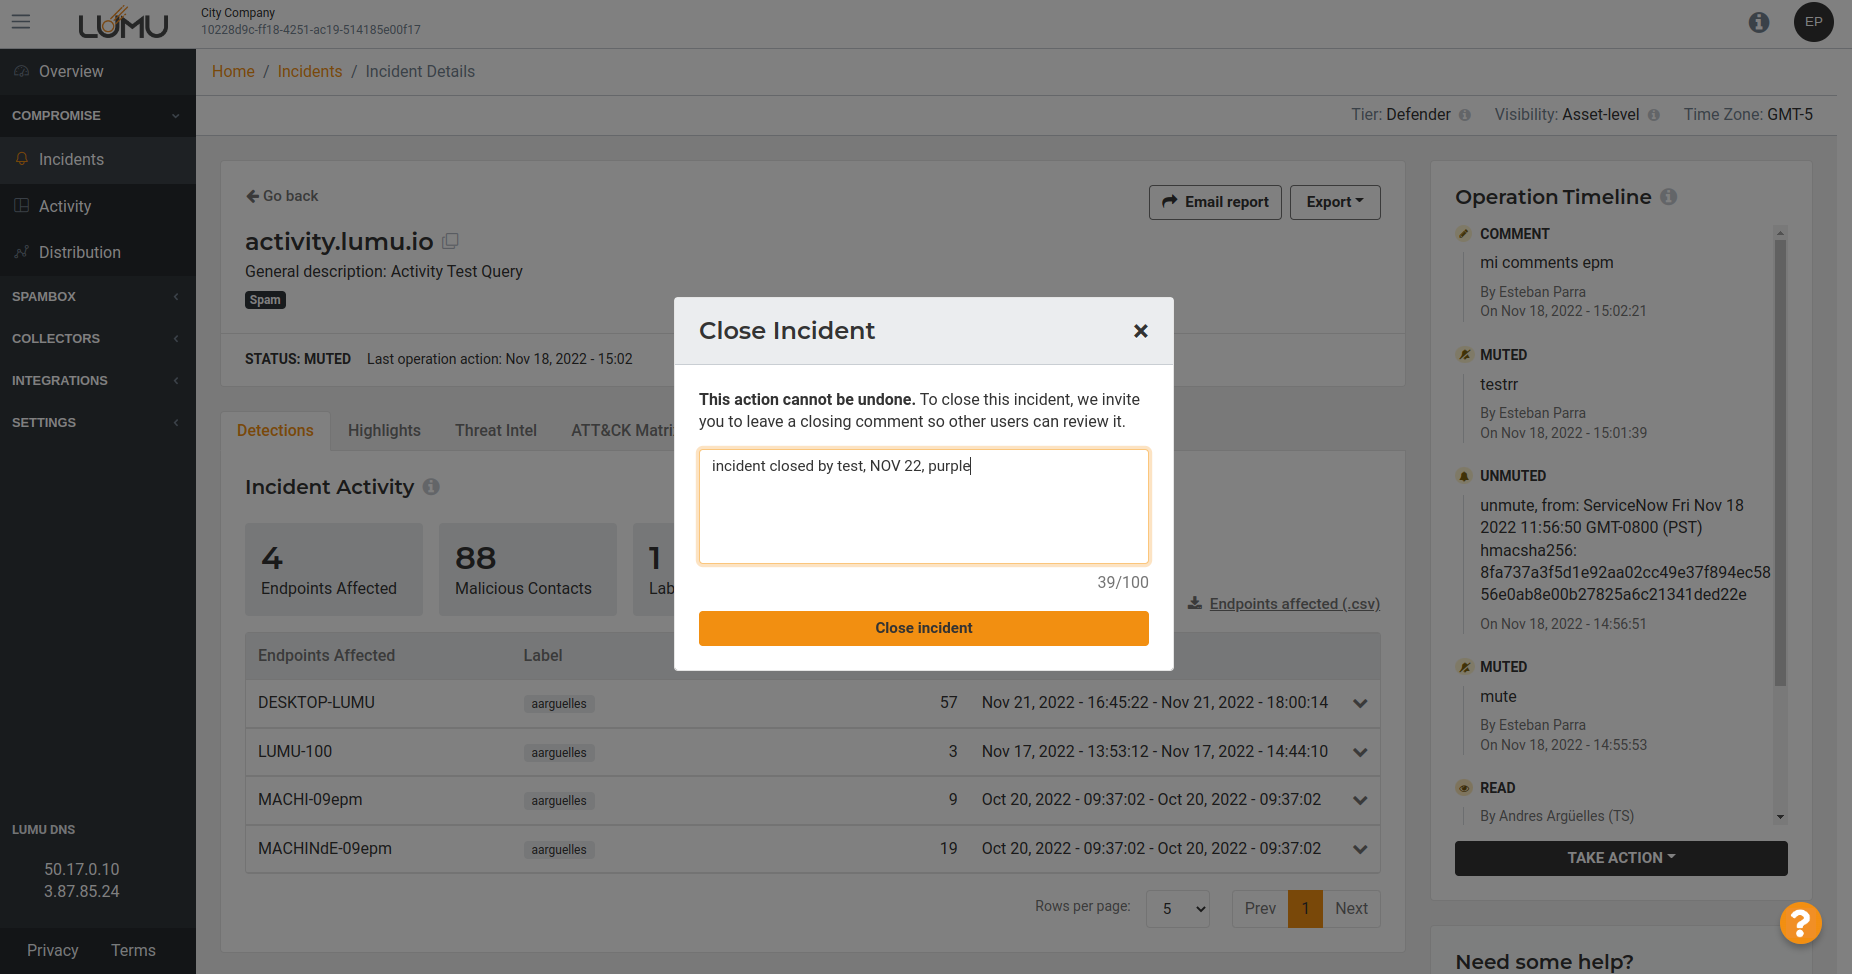This screenshot has width=1852, height=974.
Task: Expand the DESKTOP-LUMU row chevron
Action: tap(1360, 703)
